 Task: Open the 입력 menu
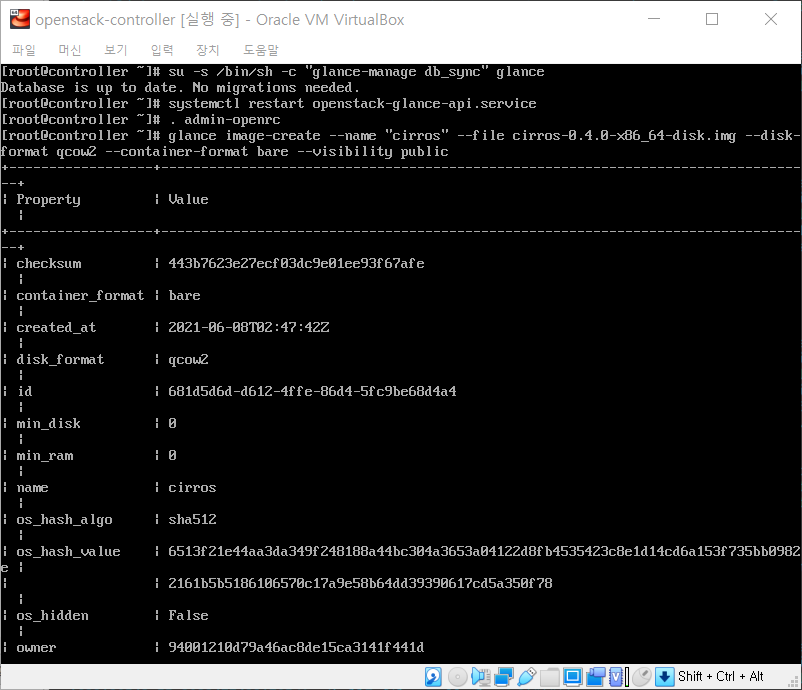(x=162, y=50)
